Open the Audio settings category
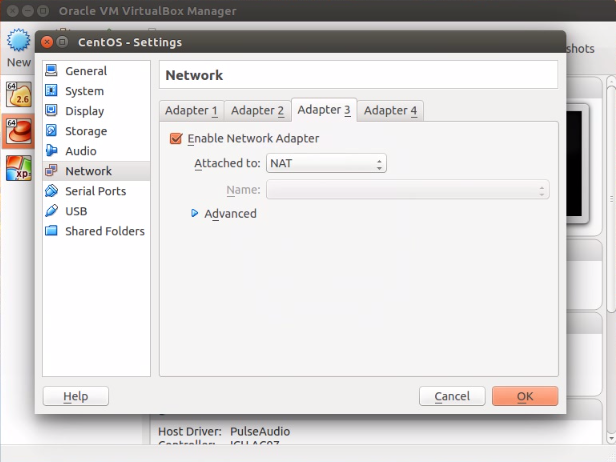This screenshot has width=616, height=462. tap(96, 151)
